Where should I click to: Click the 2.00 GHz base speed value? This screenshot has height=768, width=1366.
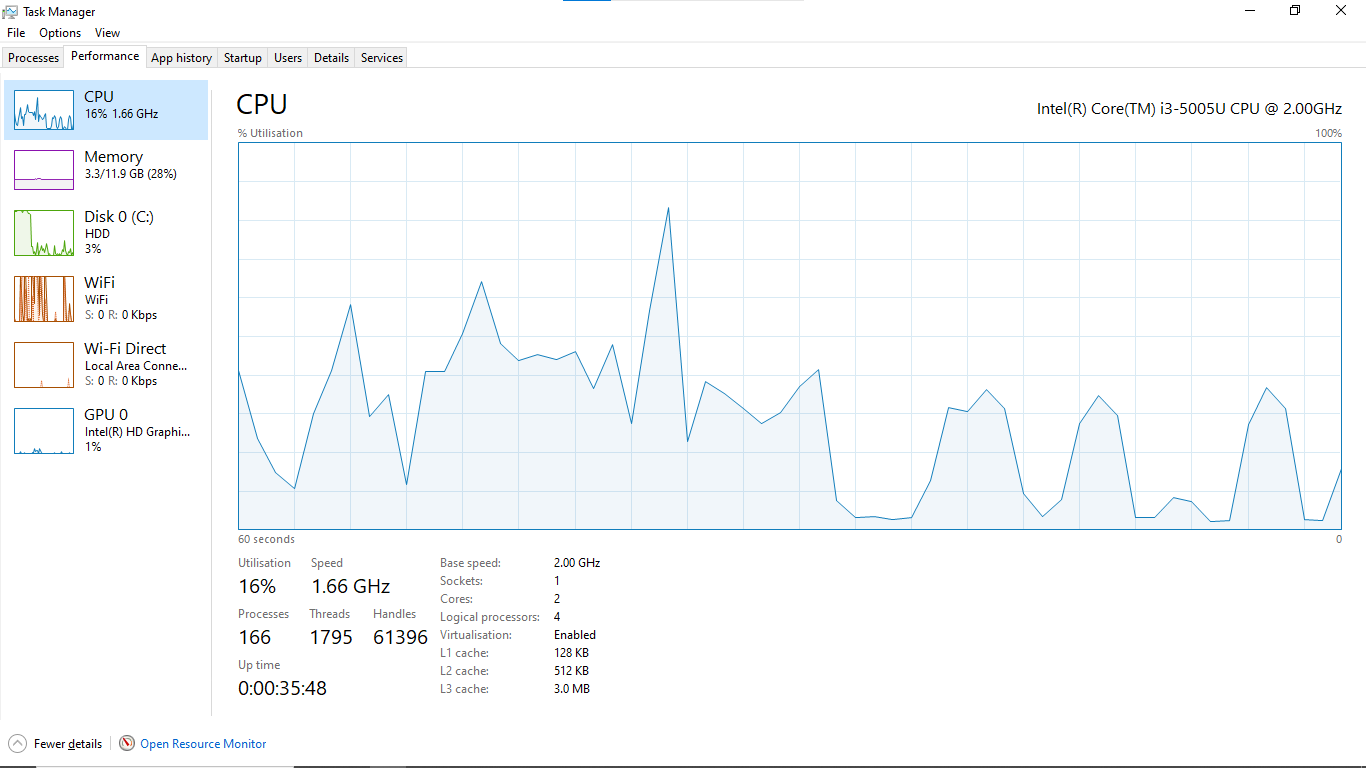(x=577, y=563)
